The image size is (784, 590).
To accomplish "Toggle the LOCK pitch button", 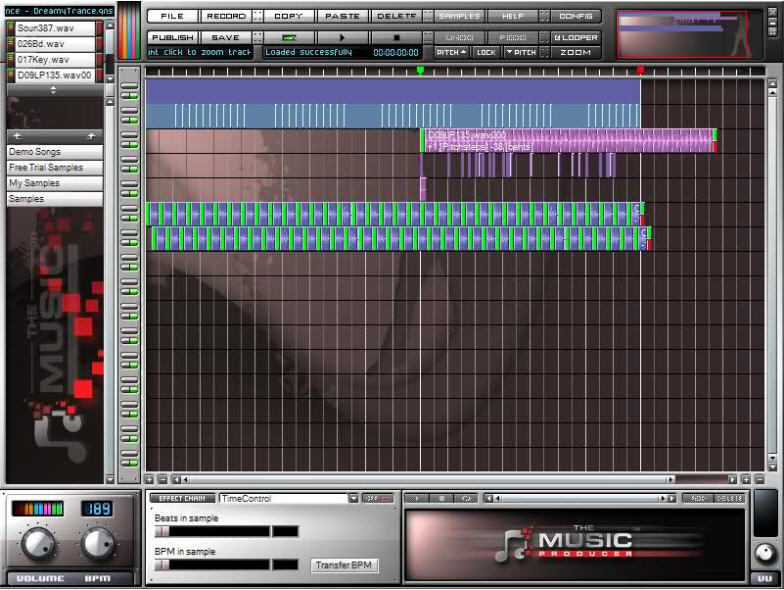I will [x=486, y=52].
